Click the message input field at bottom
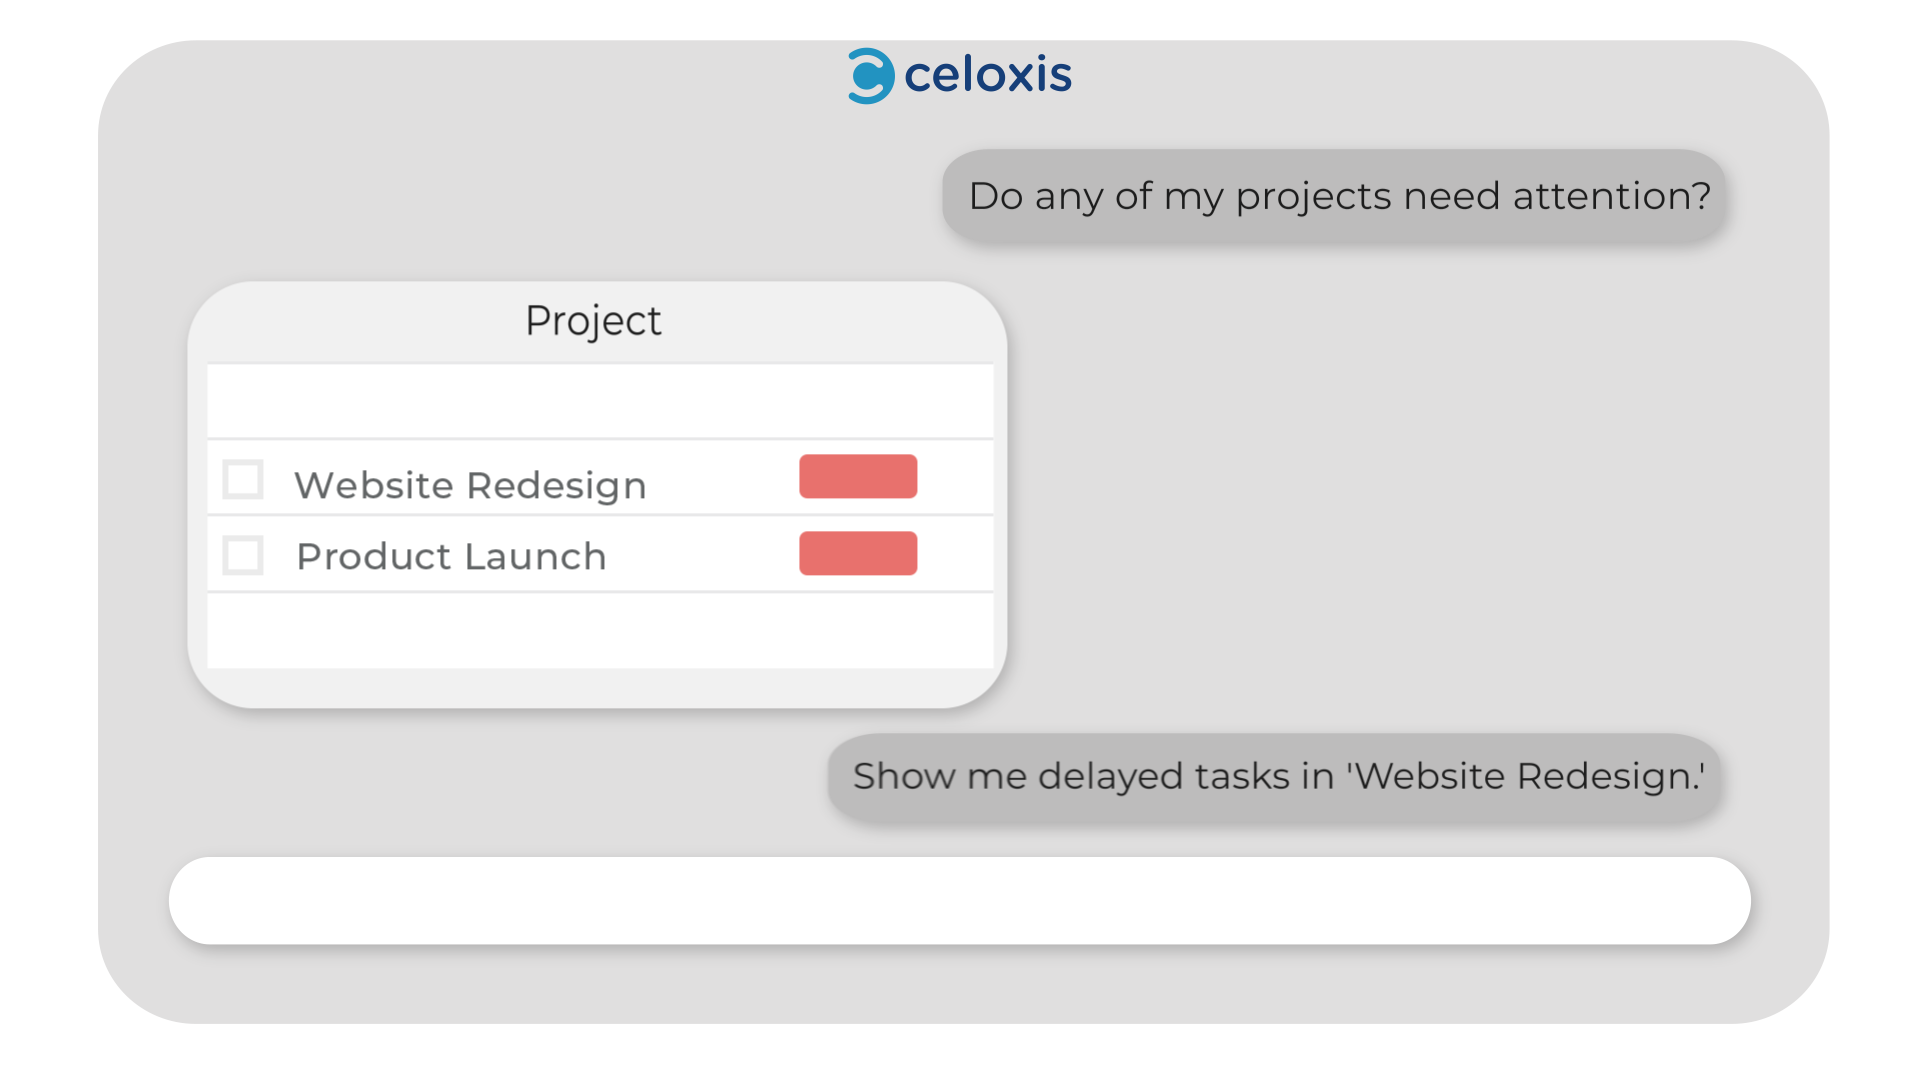Viewport: 1920px width, 1080px height. (x=959, y=900)
